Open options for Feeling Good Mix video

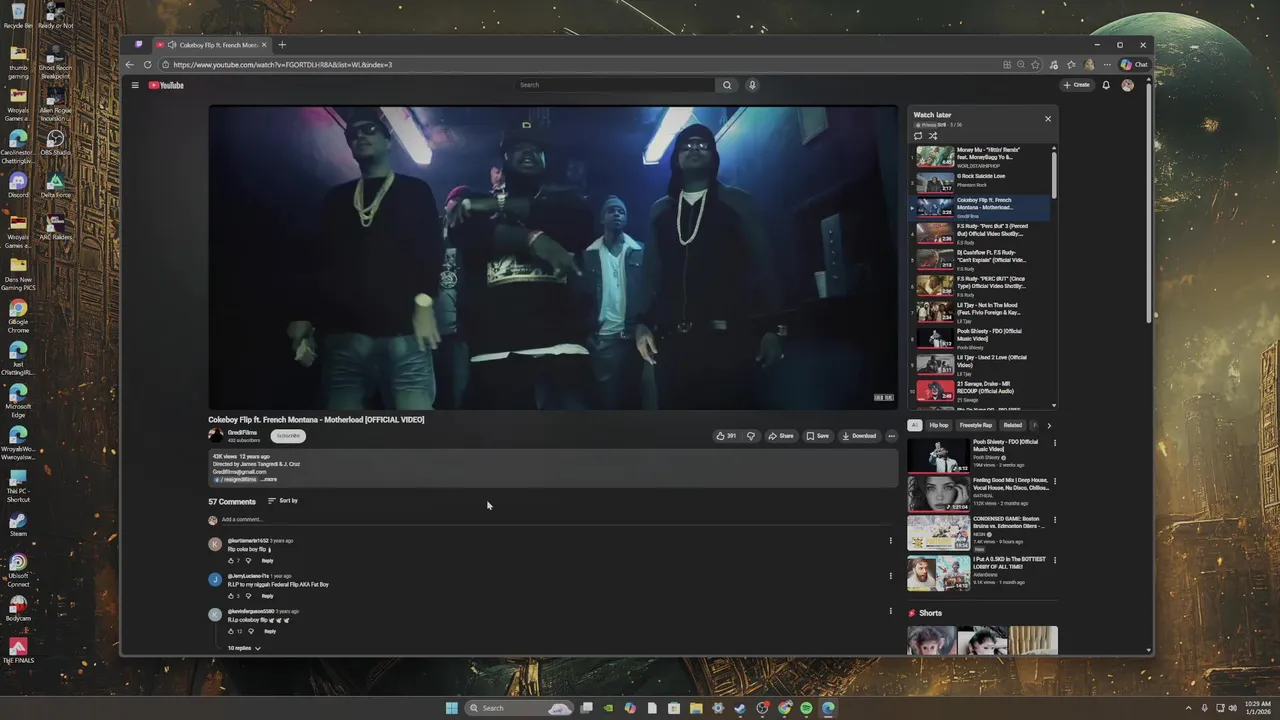(x=1054, y=481)
